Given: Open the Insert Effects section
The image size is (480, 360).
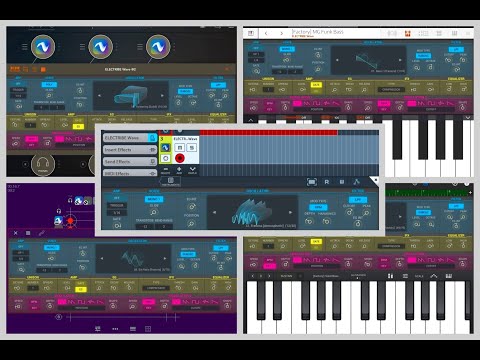Looking at the screenshot, I should coord(130,150).
